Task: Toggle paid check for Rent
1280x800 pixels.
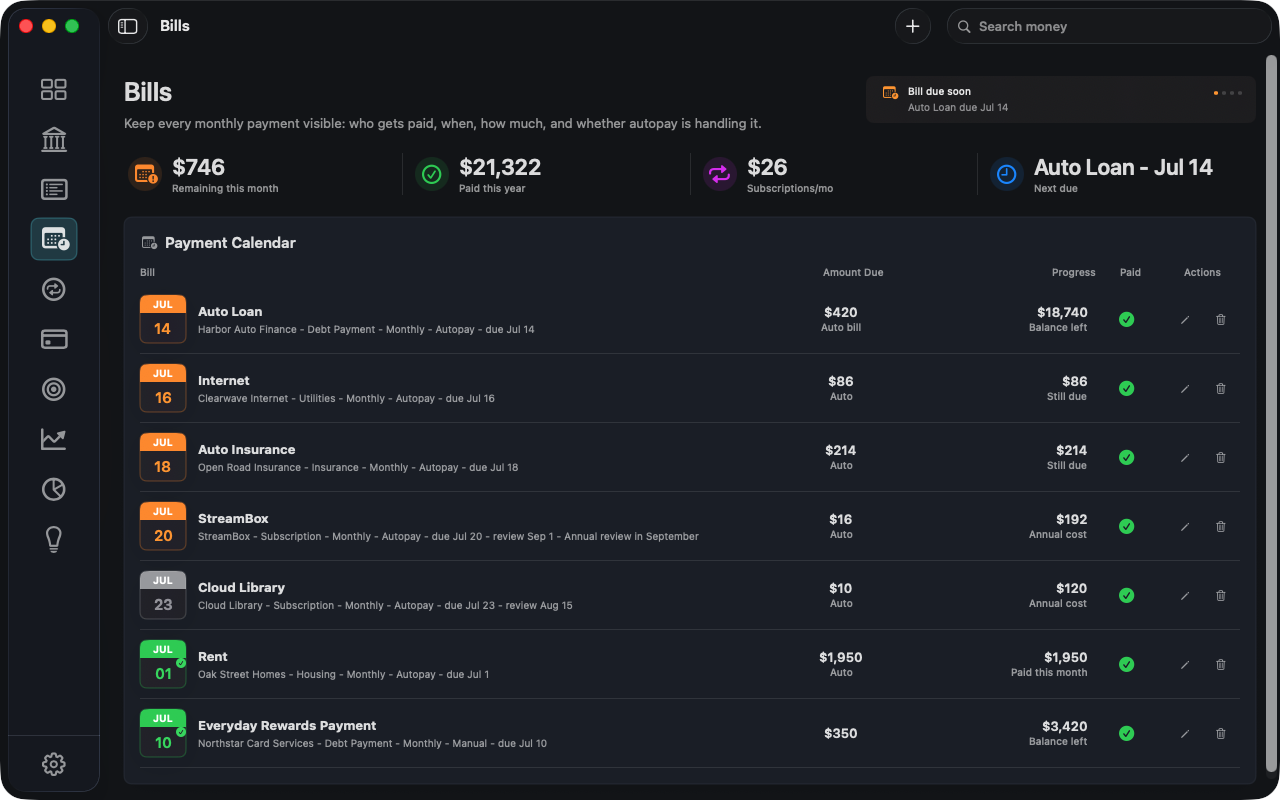Action: (x=1126, y=665)
